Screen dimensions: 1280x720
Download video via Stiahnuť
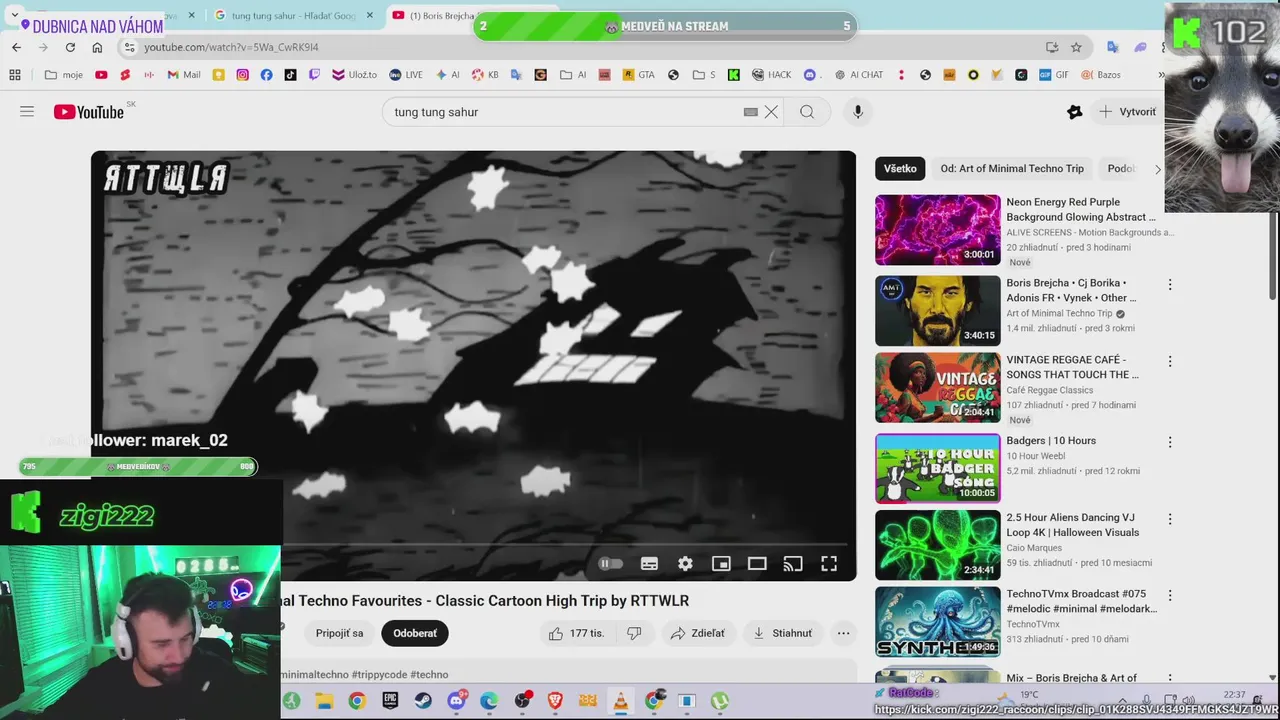783,633
